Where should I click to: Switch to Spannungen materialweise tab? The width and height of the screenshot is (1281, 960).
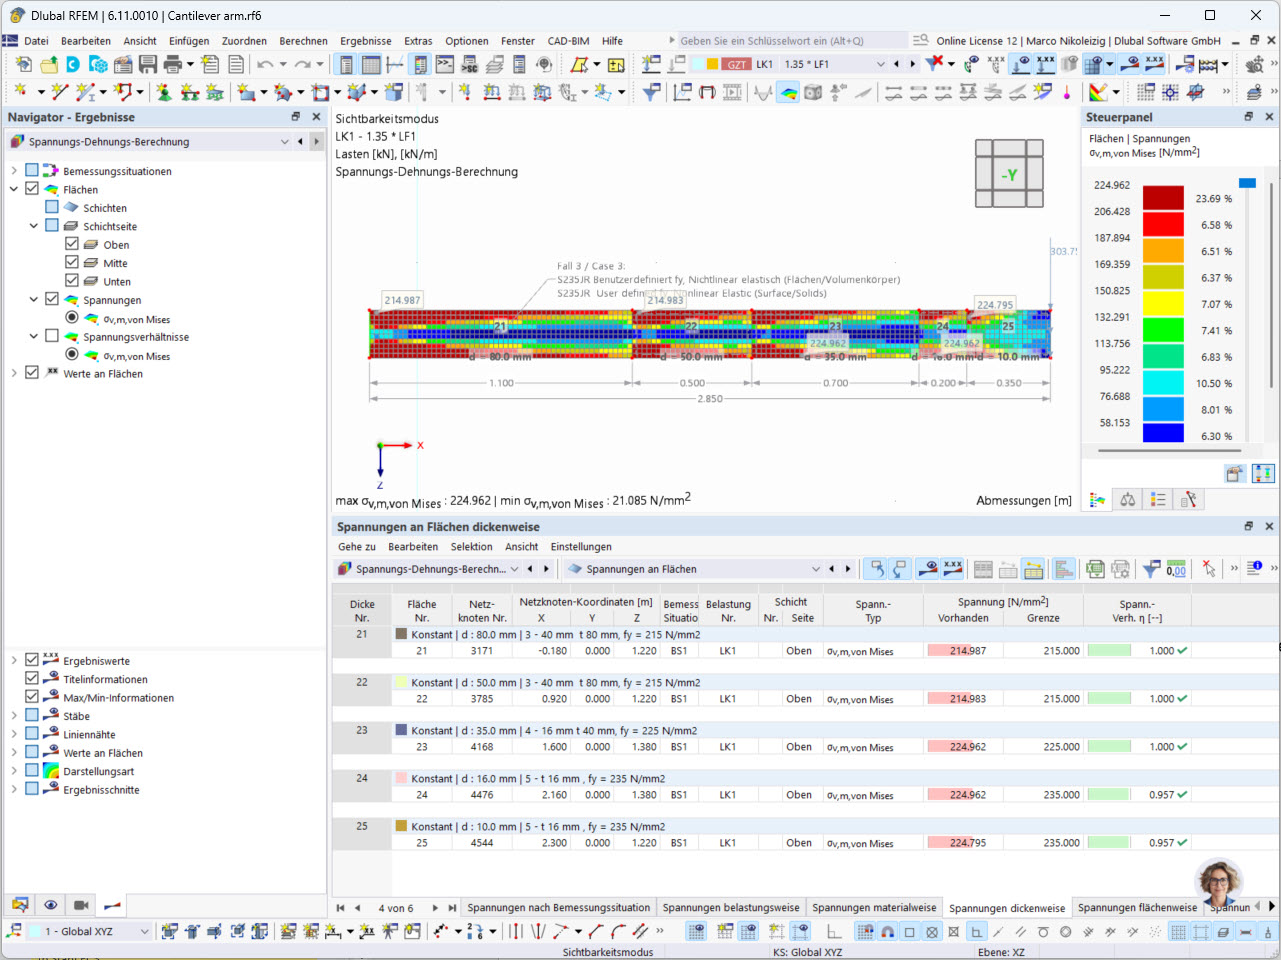874,908
